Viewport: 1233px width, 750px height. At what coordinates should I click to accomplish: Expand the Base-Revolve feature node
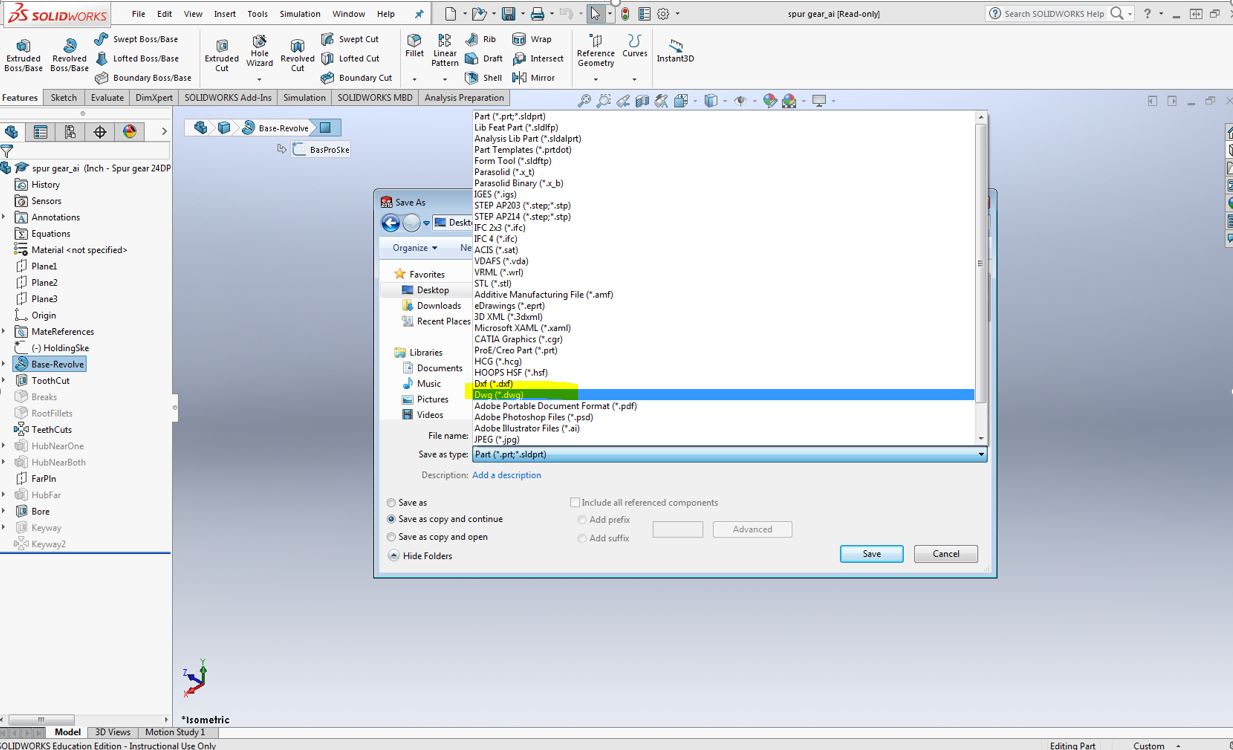tap(4, 364)
